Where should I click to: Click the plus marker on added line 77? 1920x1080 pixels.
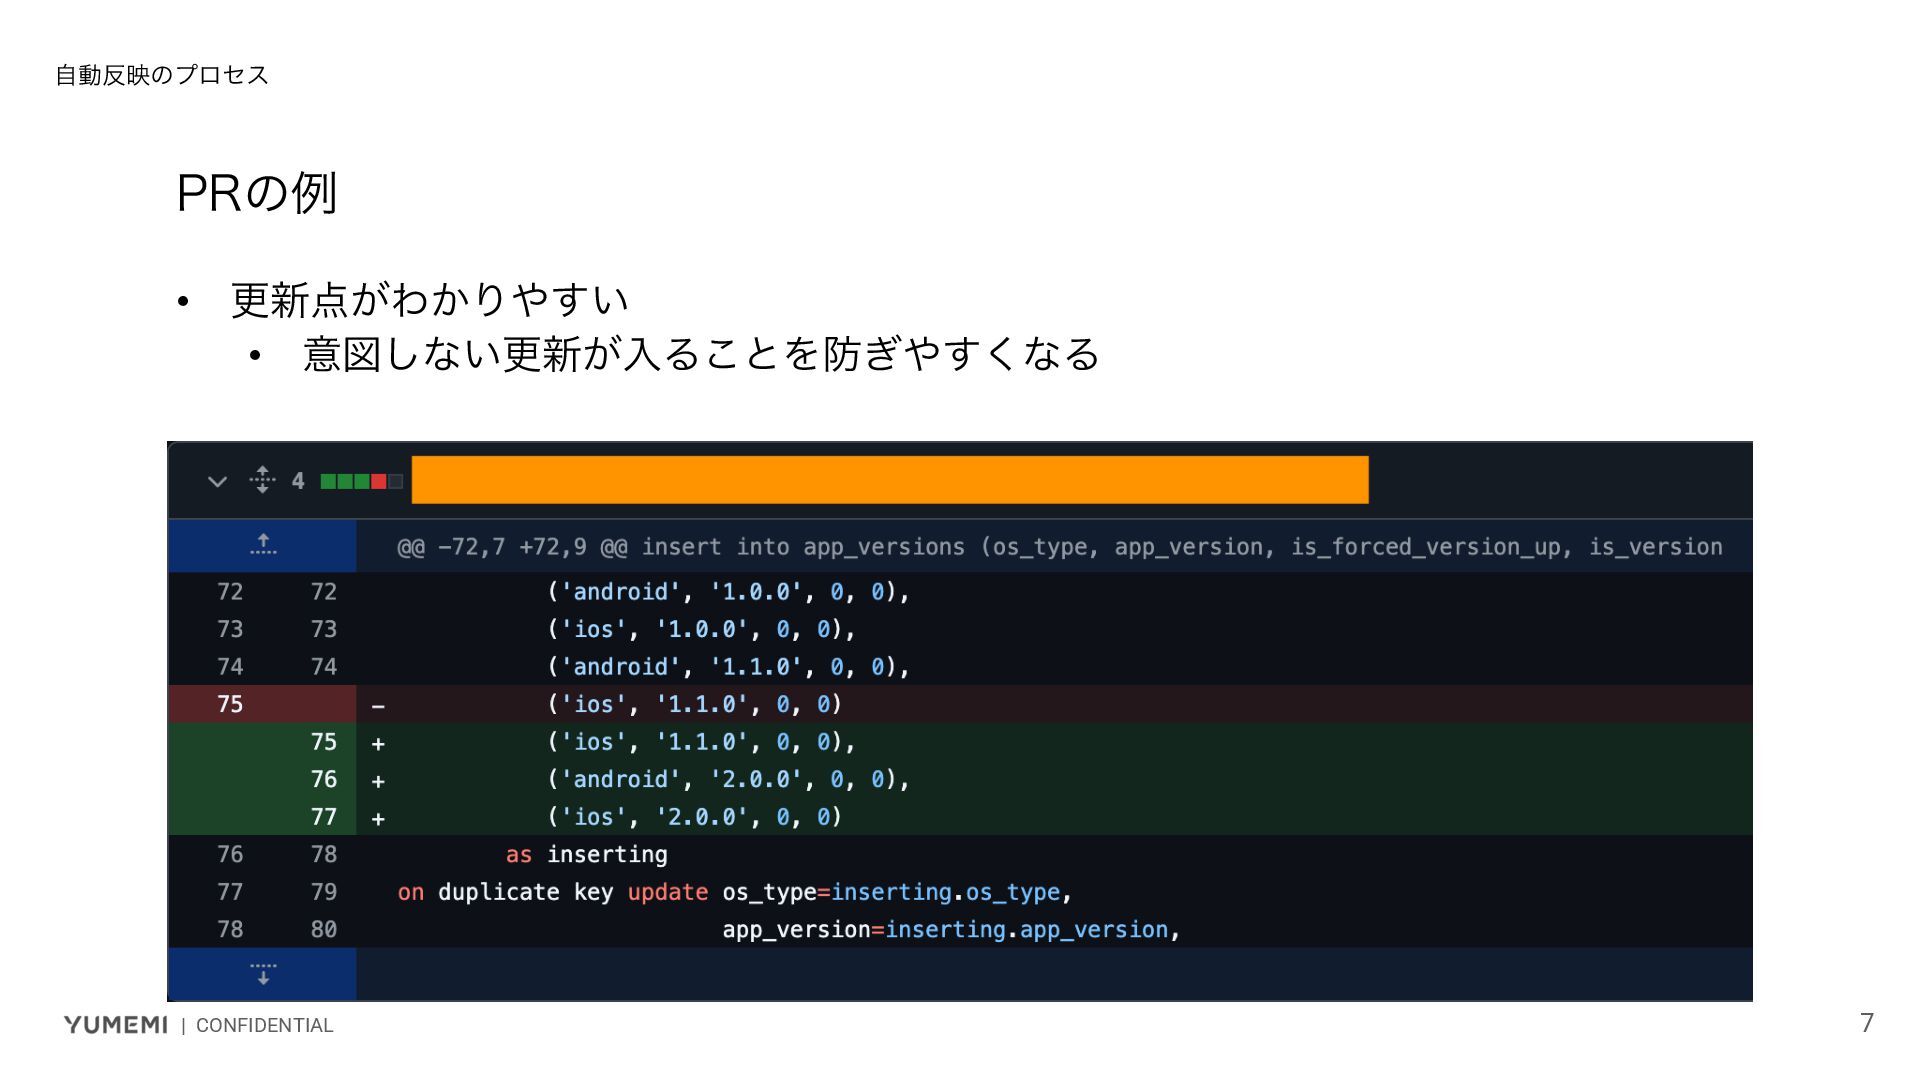click(x=378, y=818)
